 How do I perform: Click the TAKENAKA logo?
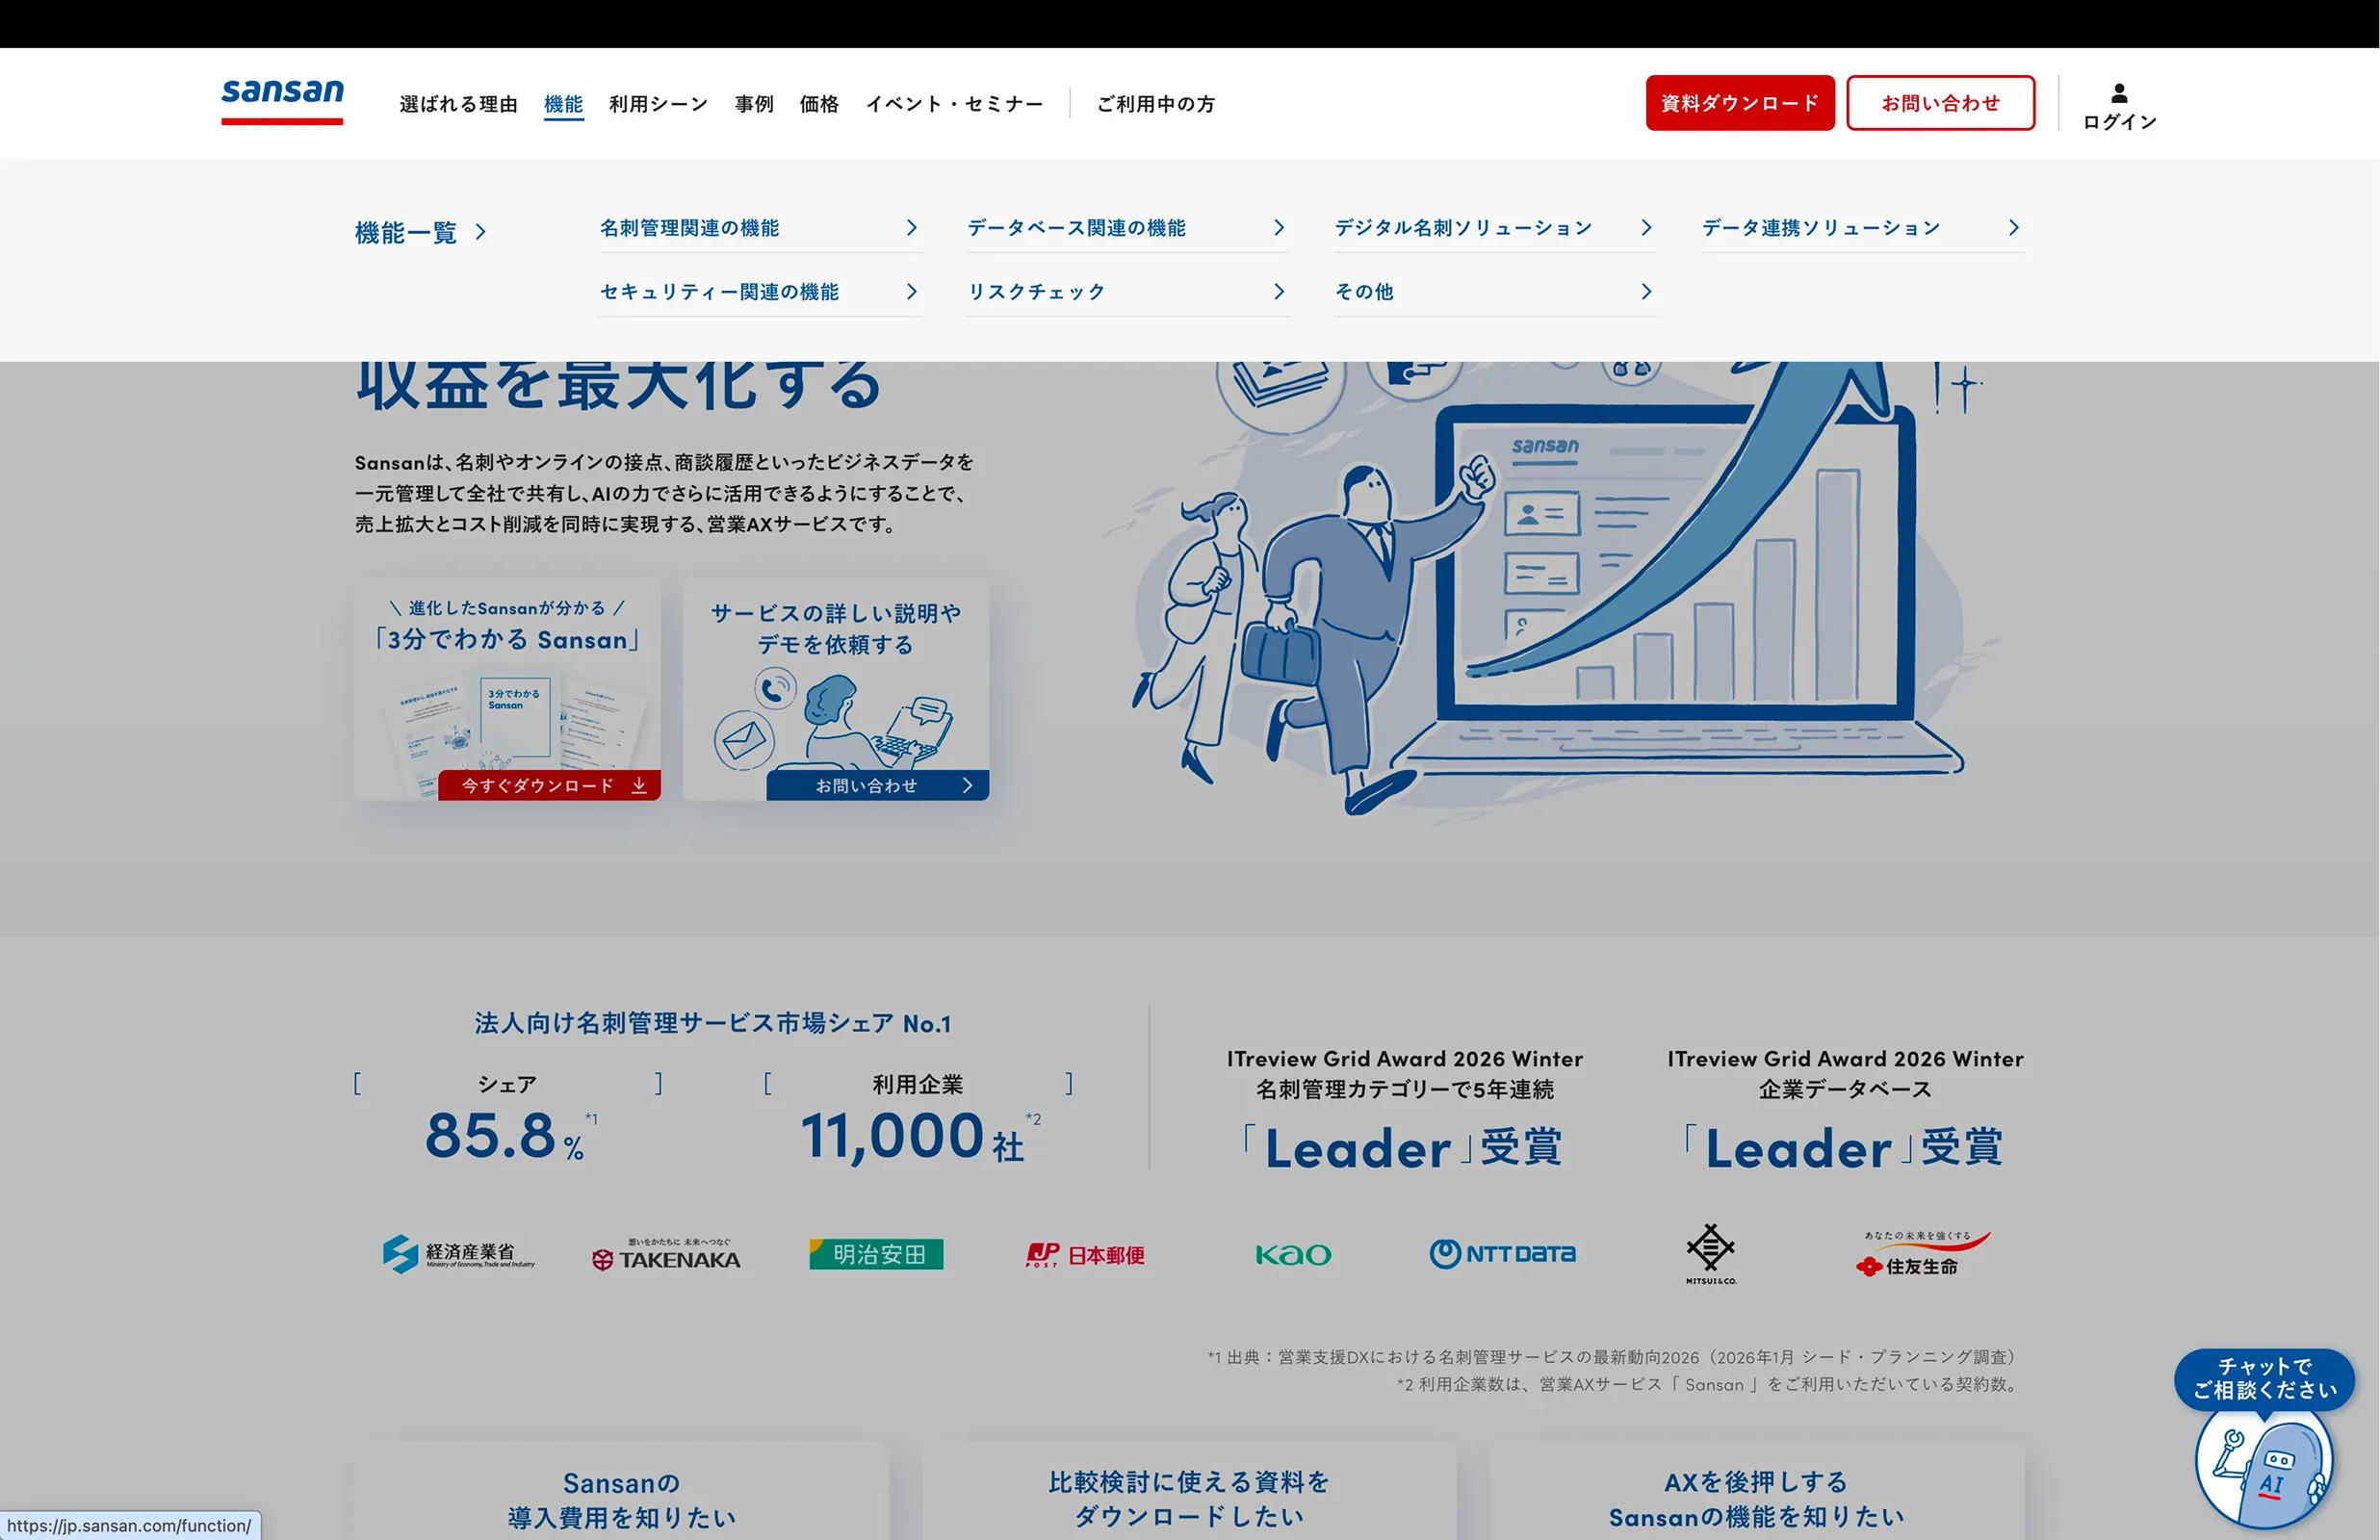click(666, 1255)
